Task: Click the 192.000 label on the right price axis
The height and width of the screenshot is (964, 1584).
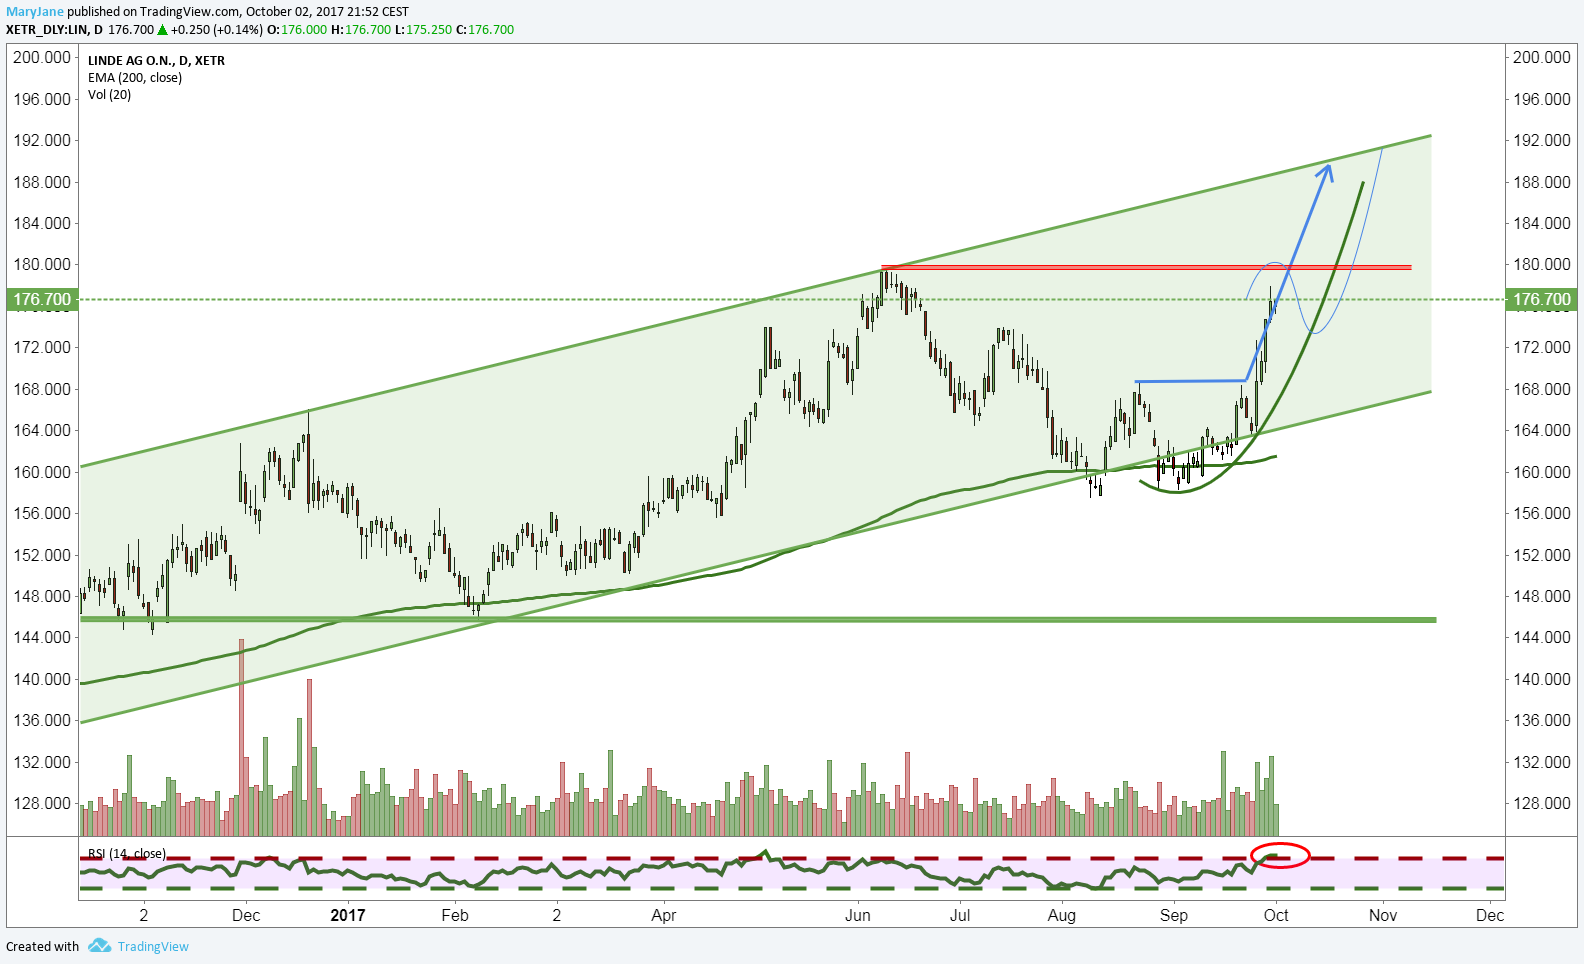Action: 1541,140
